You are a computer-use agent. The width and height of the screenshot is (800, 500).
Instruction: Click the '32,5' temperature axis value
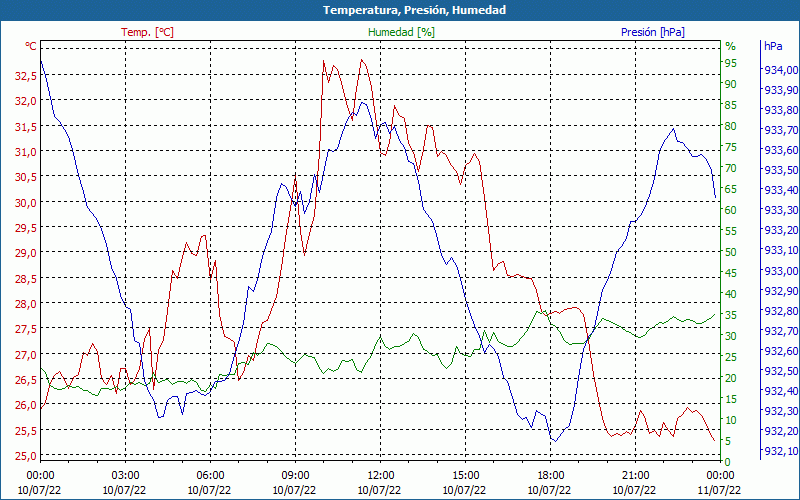26,76
